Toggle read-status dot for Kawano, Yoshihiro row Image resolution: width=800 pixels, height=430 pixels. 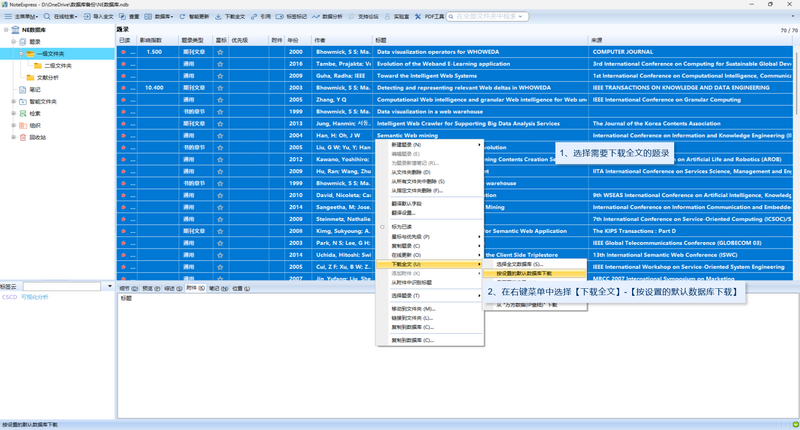(x=123, y=160)
